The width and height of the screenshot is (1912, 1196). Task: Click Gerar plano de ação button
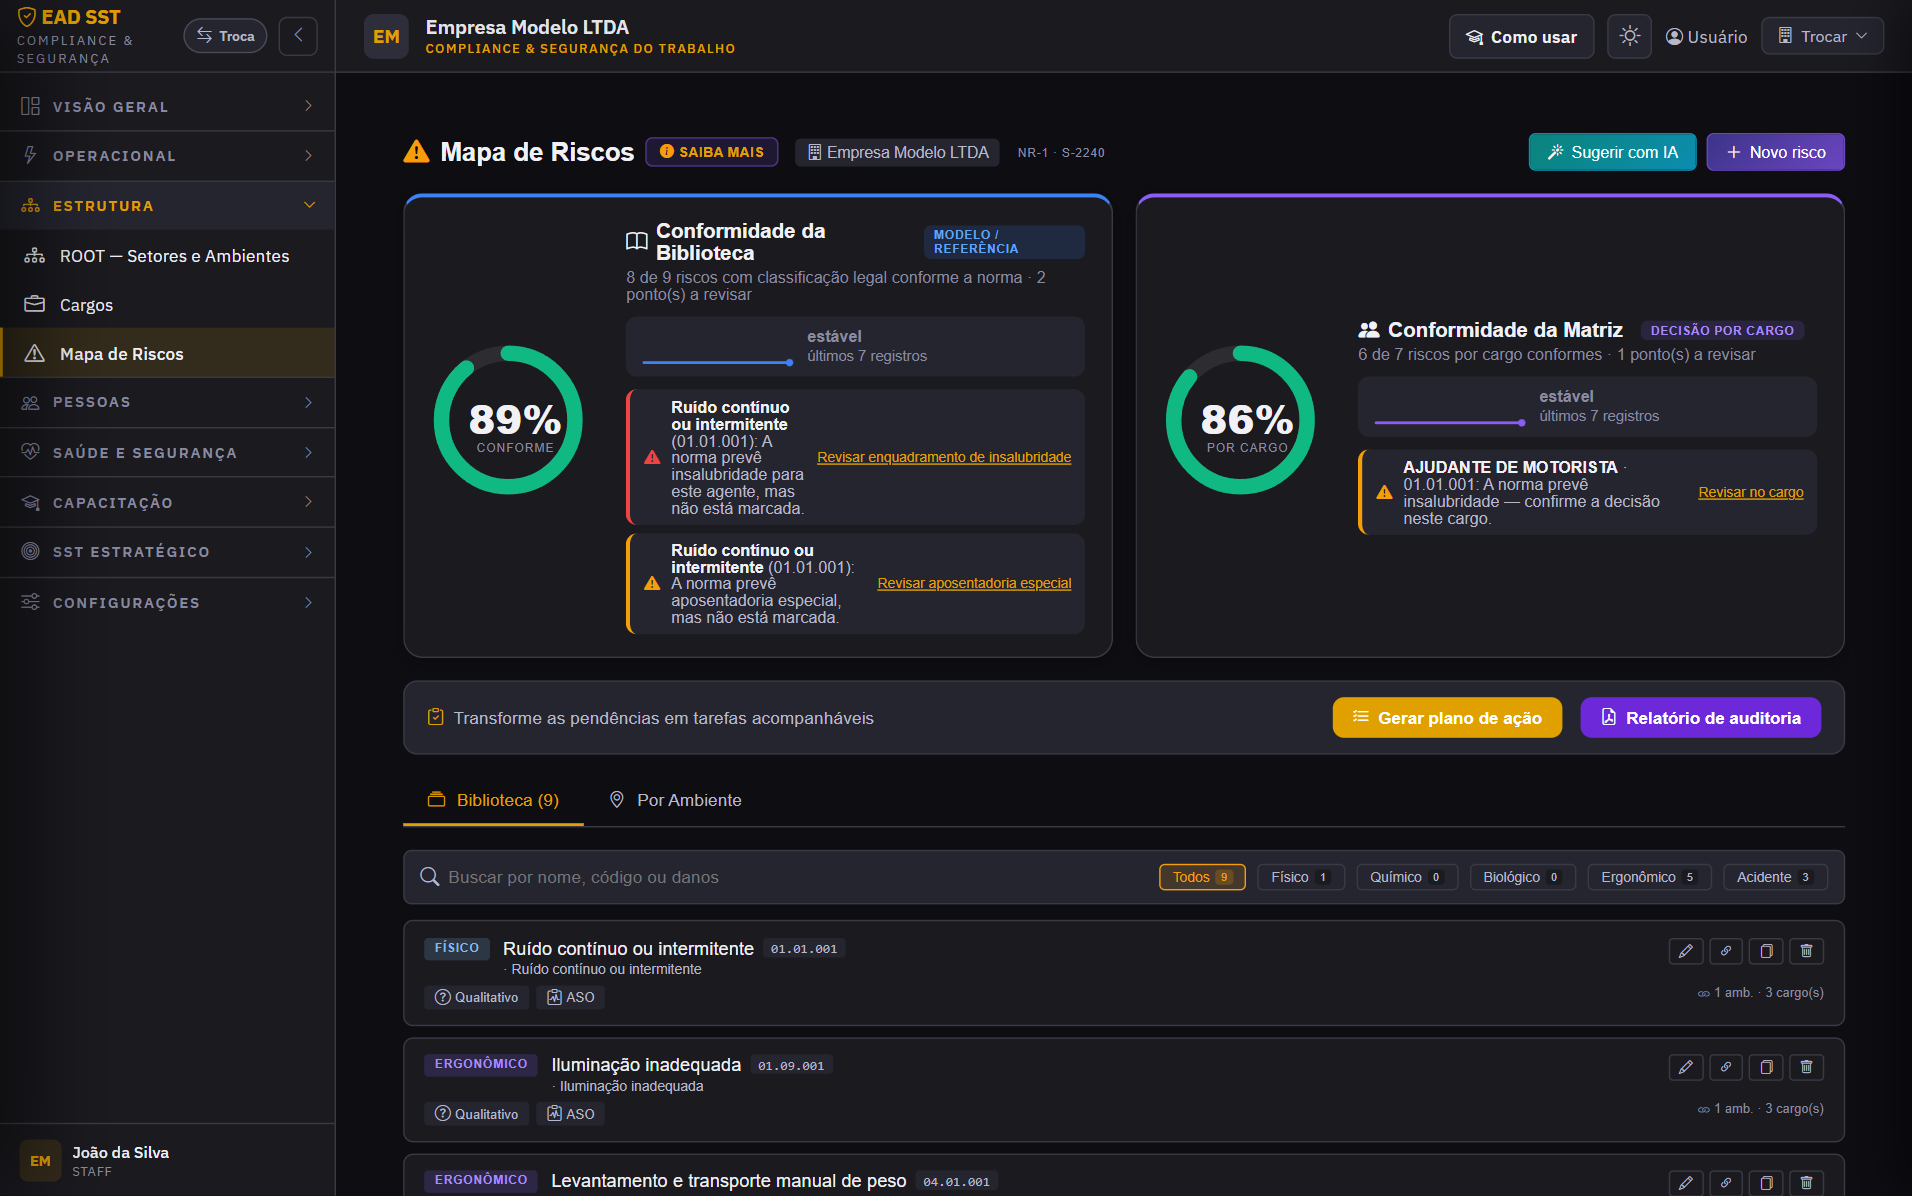[1447, 717]
